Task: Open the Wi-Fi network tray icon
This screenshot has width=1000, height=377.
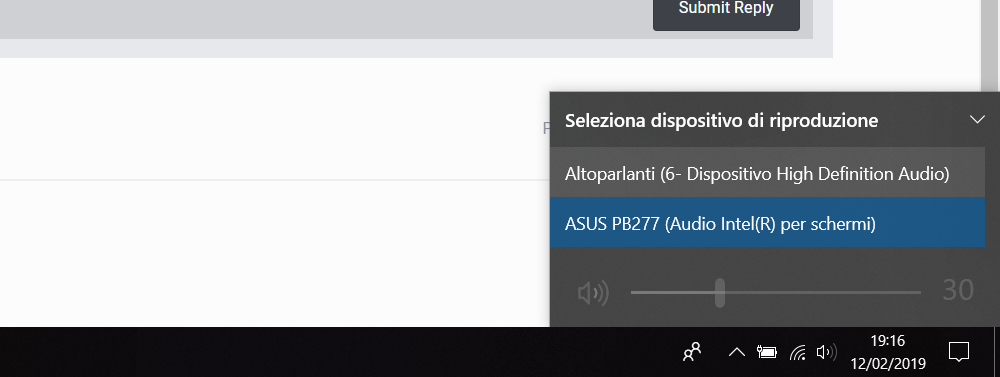Action: [x=797, y=352]
